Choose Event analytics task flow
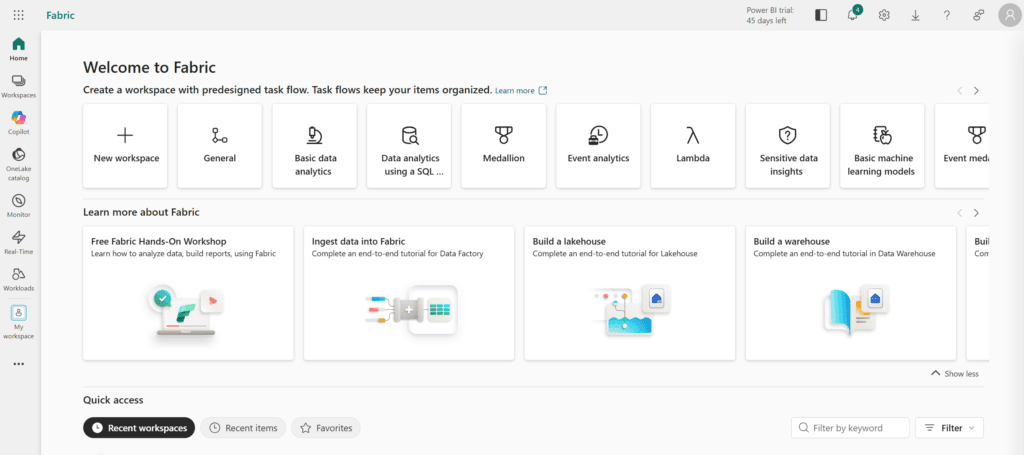 pos(598,146)
